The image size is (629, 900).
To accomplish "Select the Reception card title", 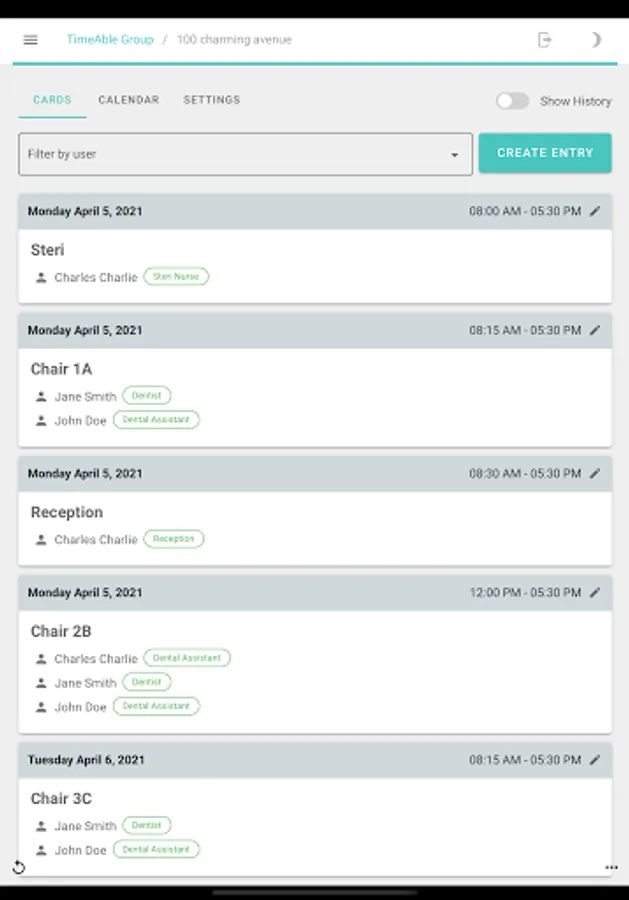I will click(67, 512).
